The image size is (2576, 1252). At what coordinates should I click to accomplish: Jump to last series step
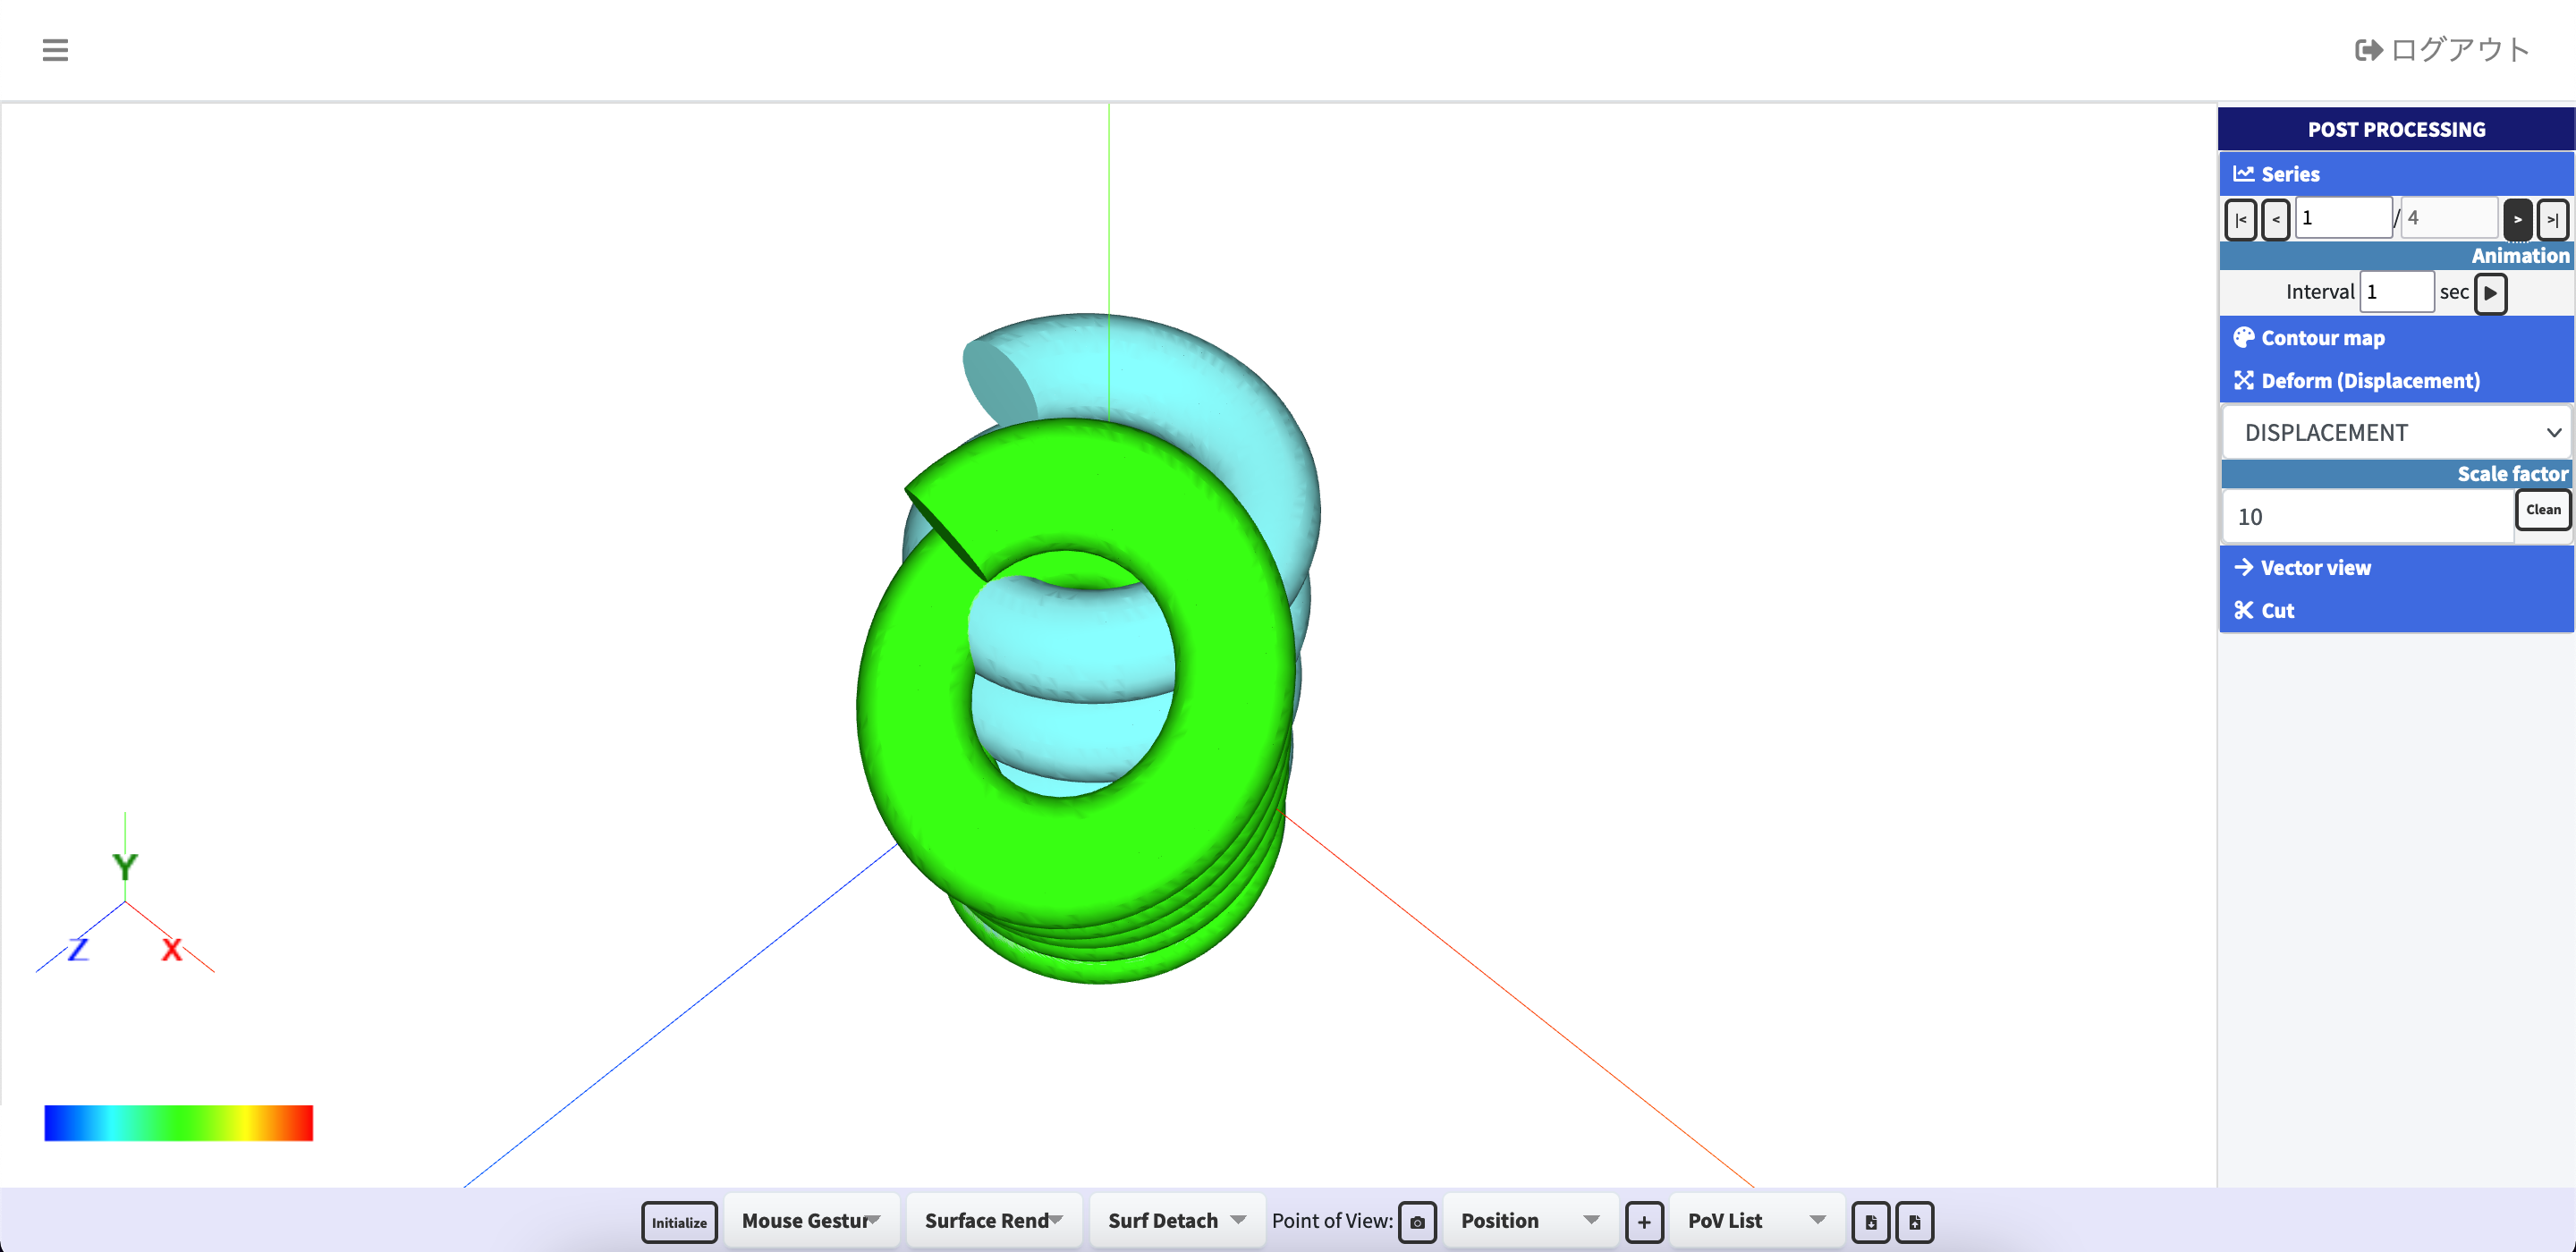point(2552,219)
